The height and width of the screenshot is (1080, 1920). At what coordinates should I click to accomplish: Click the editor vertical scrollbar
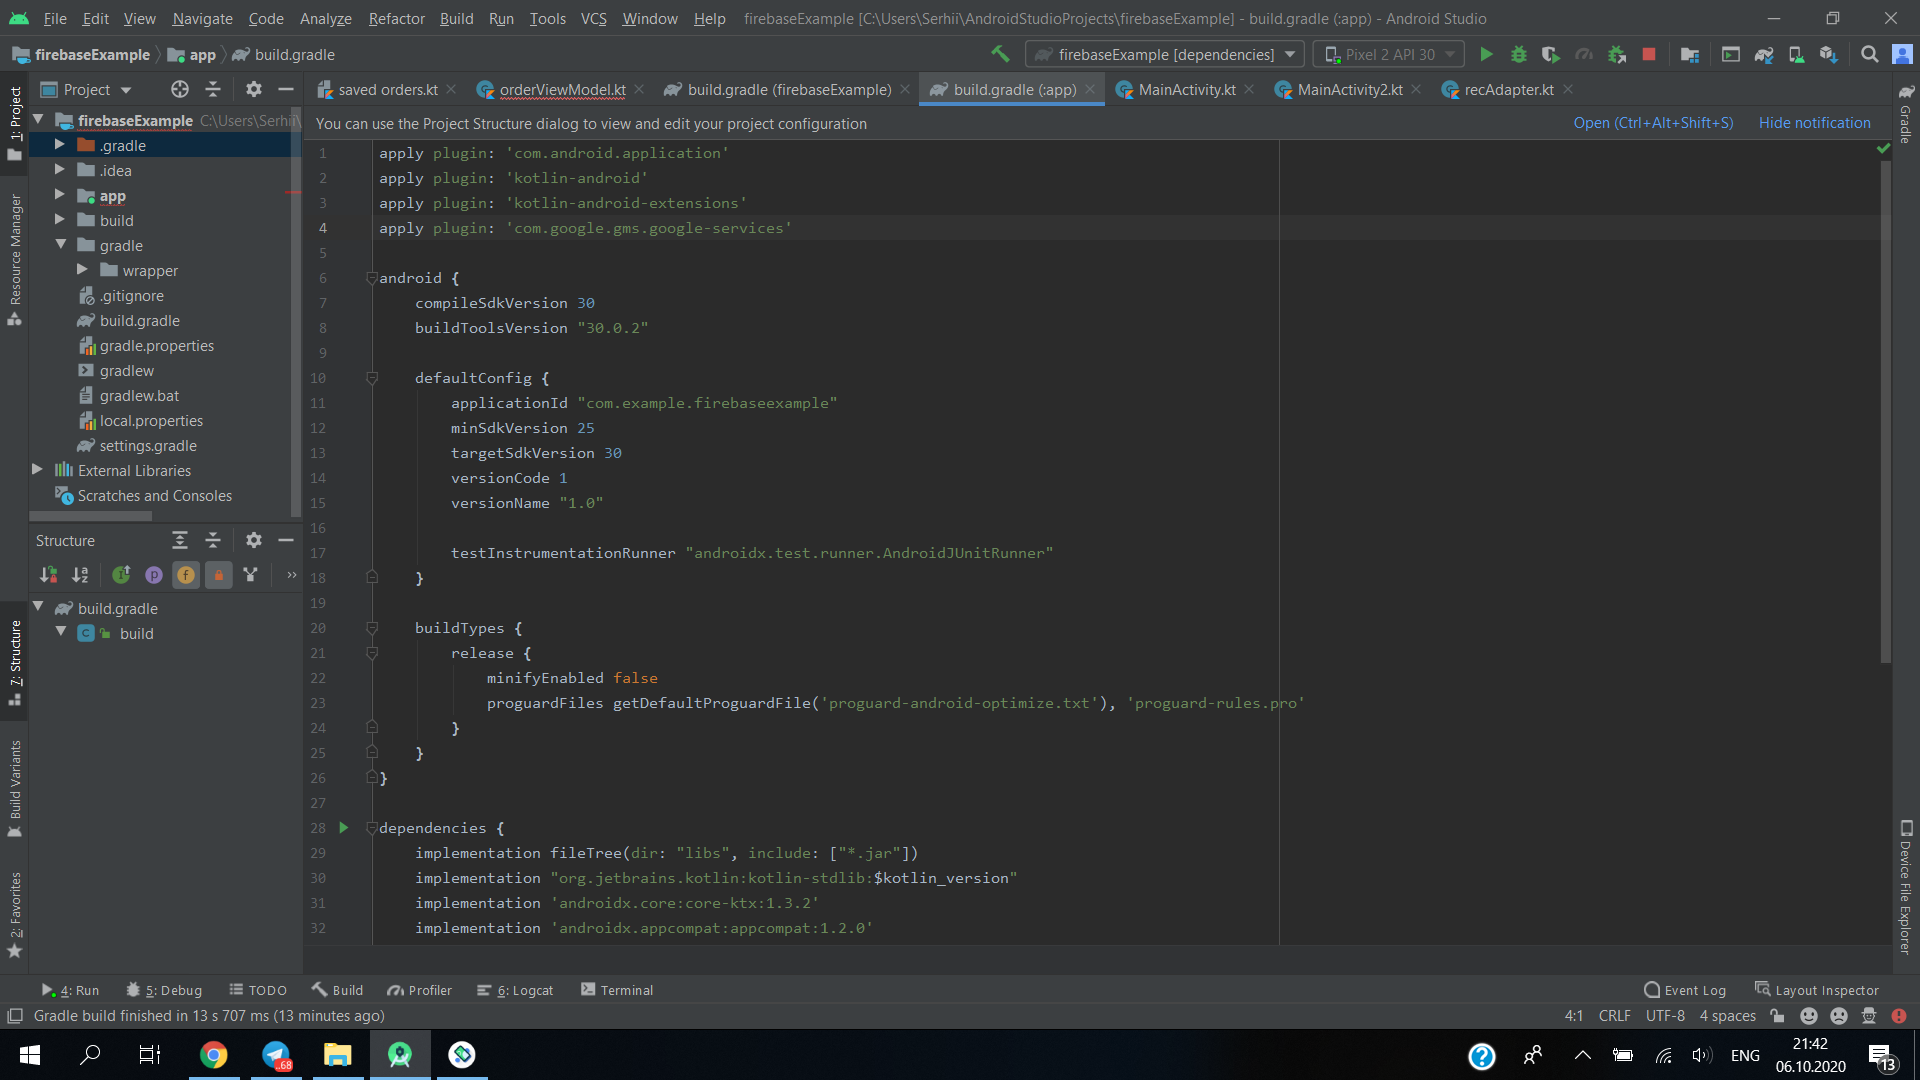(1885, 410)
